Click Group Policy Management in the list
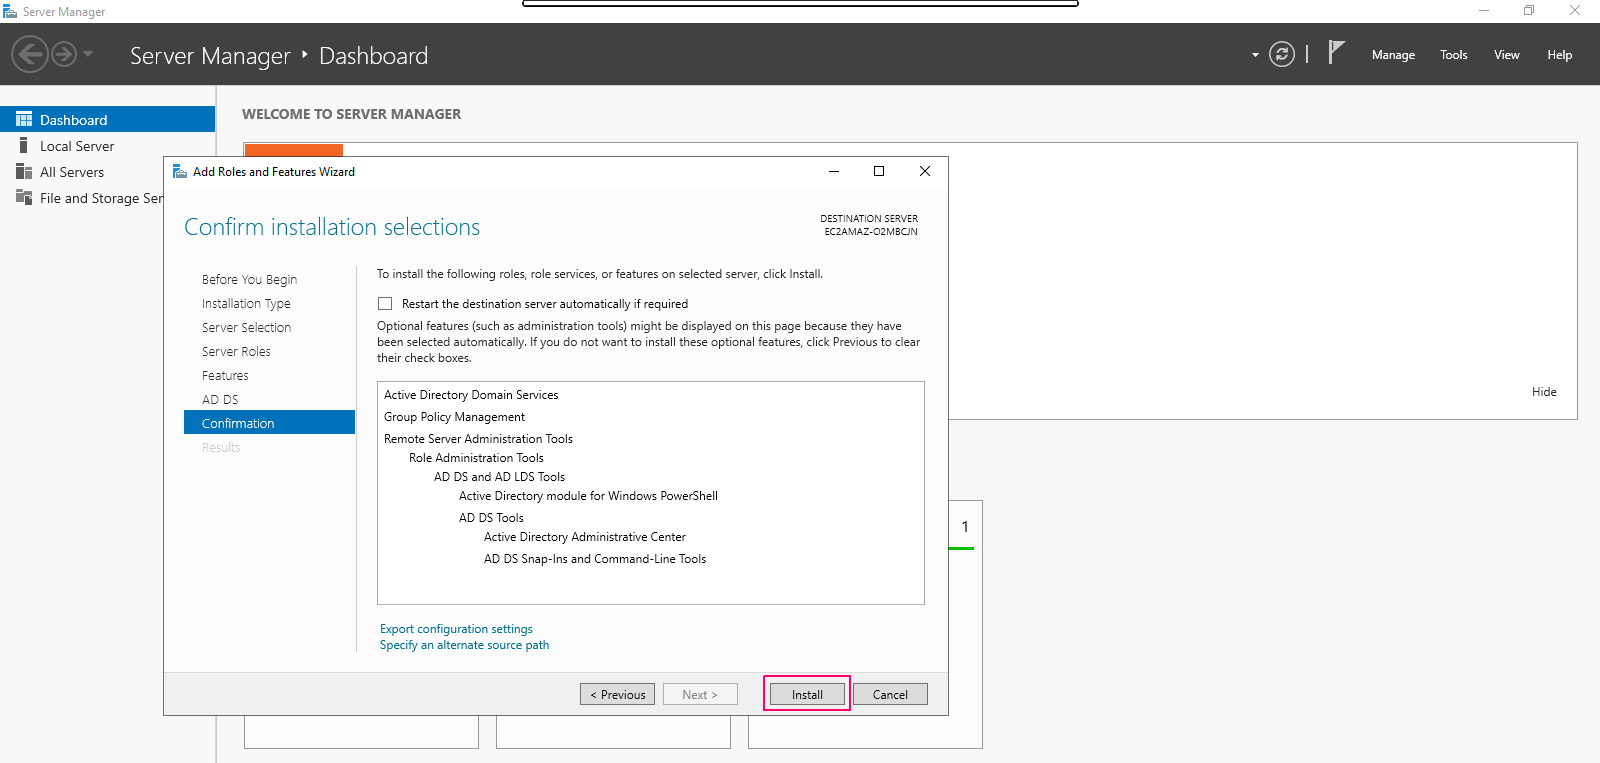 click(454, 417)
